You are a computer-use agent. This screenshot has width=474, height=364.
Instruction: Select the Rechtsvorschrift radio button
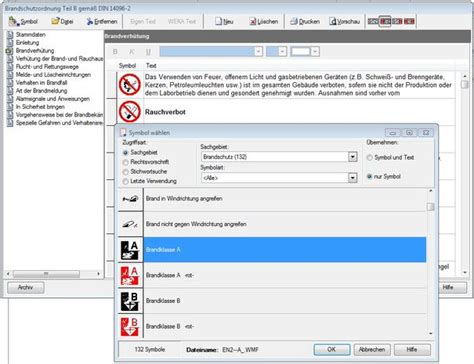125,162
